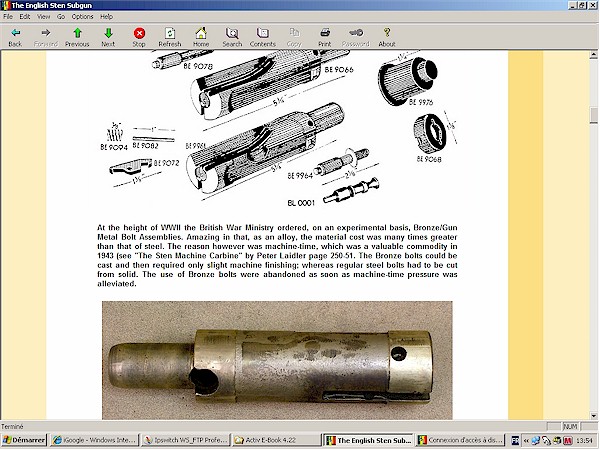
Task: Switch to Activ E-Book 4.22 taskbar item
Action: (x=276, y=440)
